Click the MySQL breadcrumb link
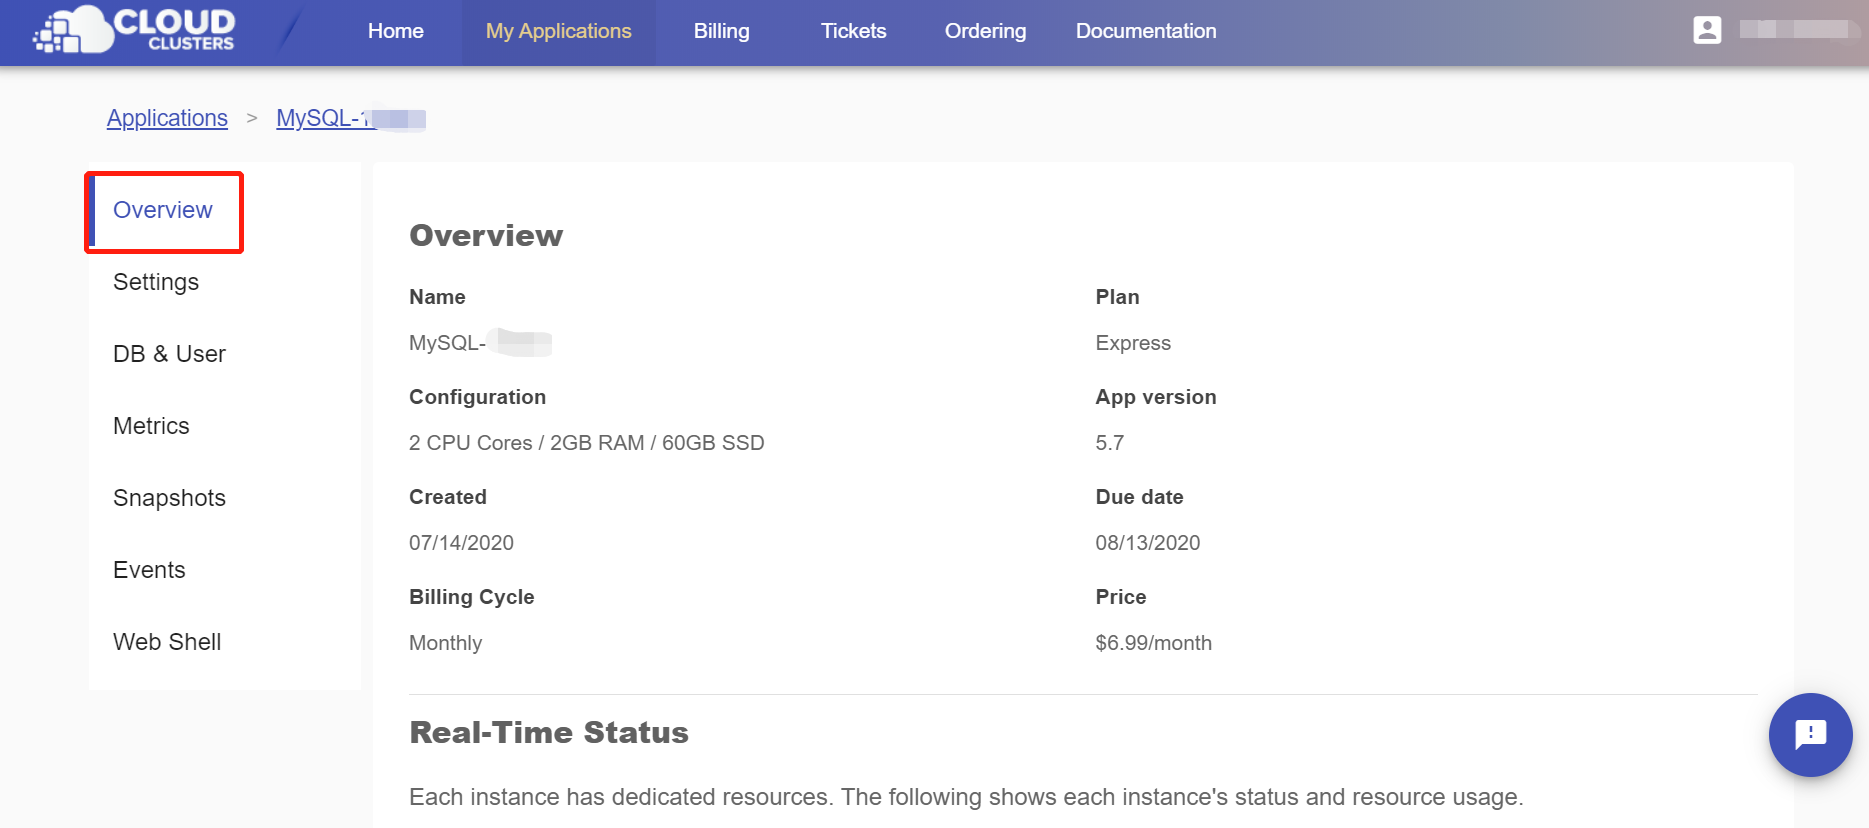The image size is (1869, 828). 351,118
